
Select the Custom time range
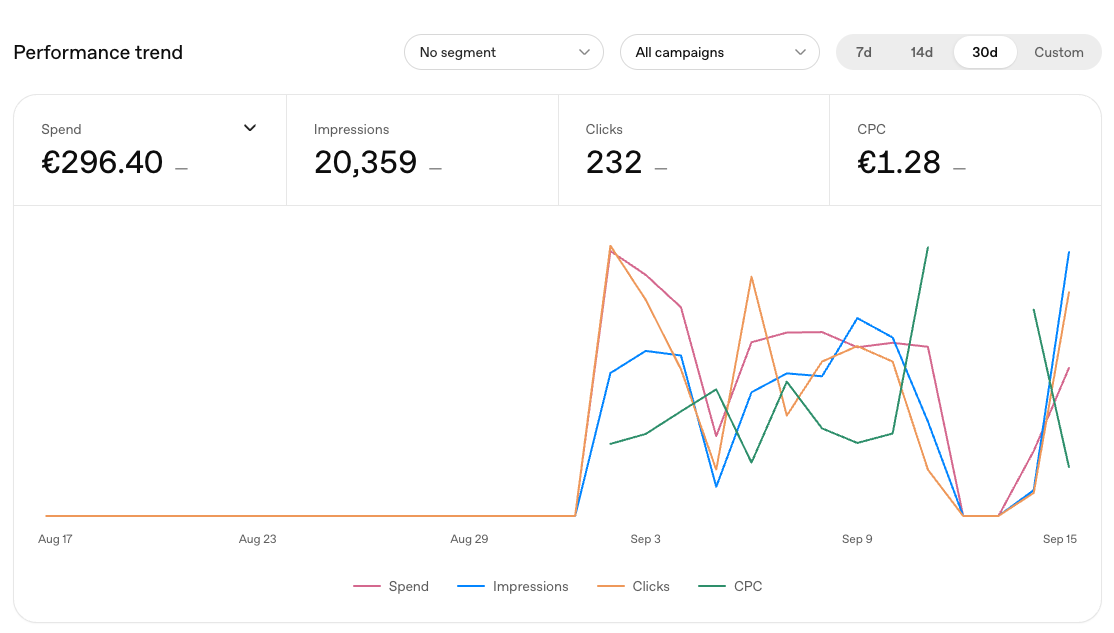[1059, 52]
